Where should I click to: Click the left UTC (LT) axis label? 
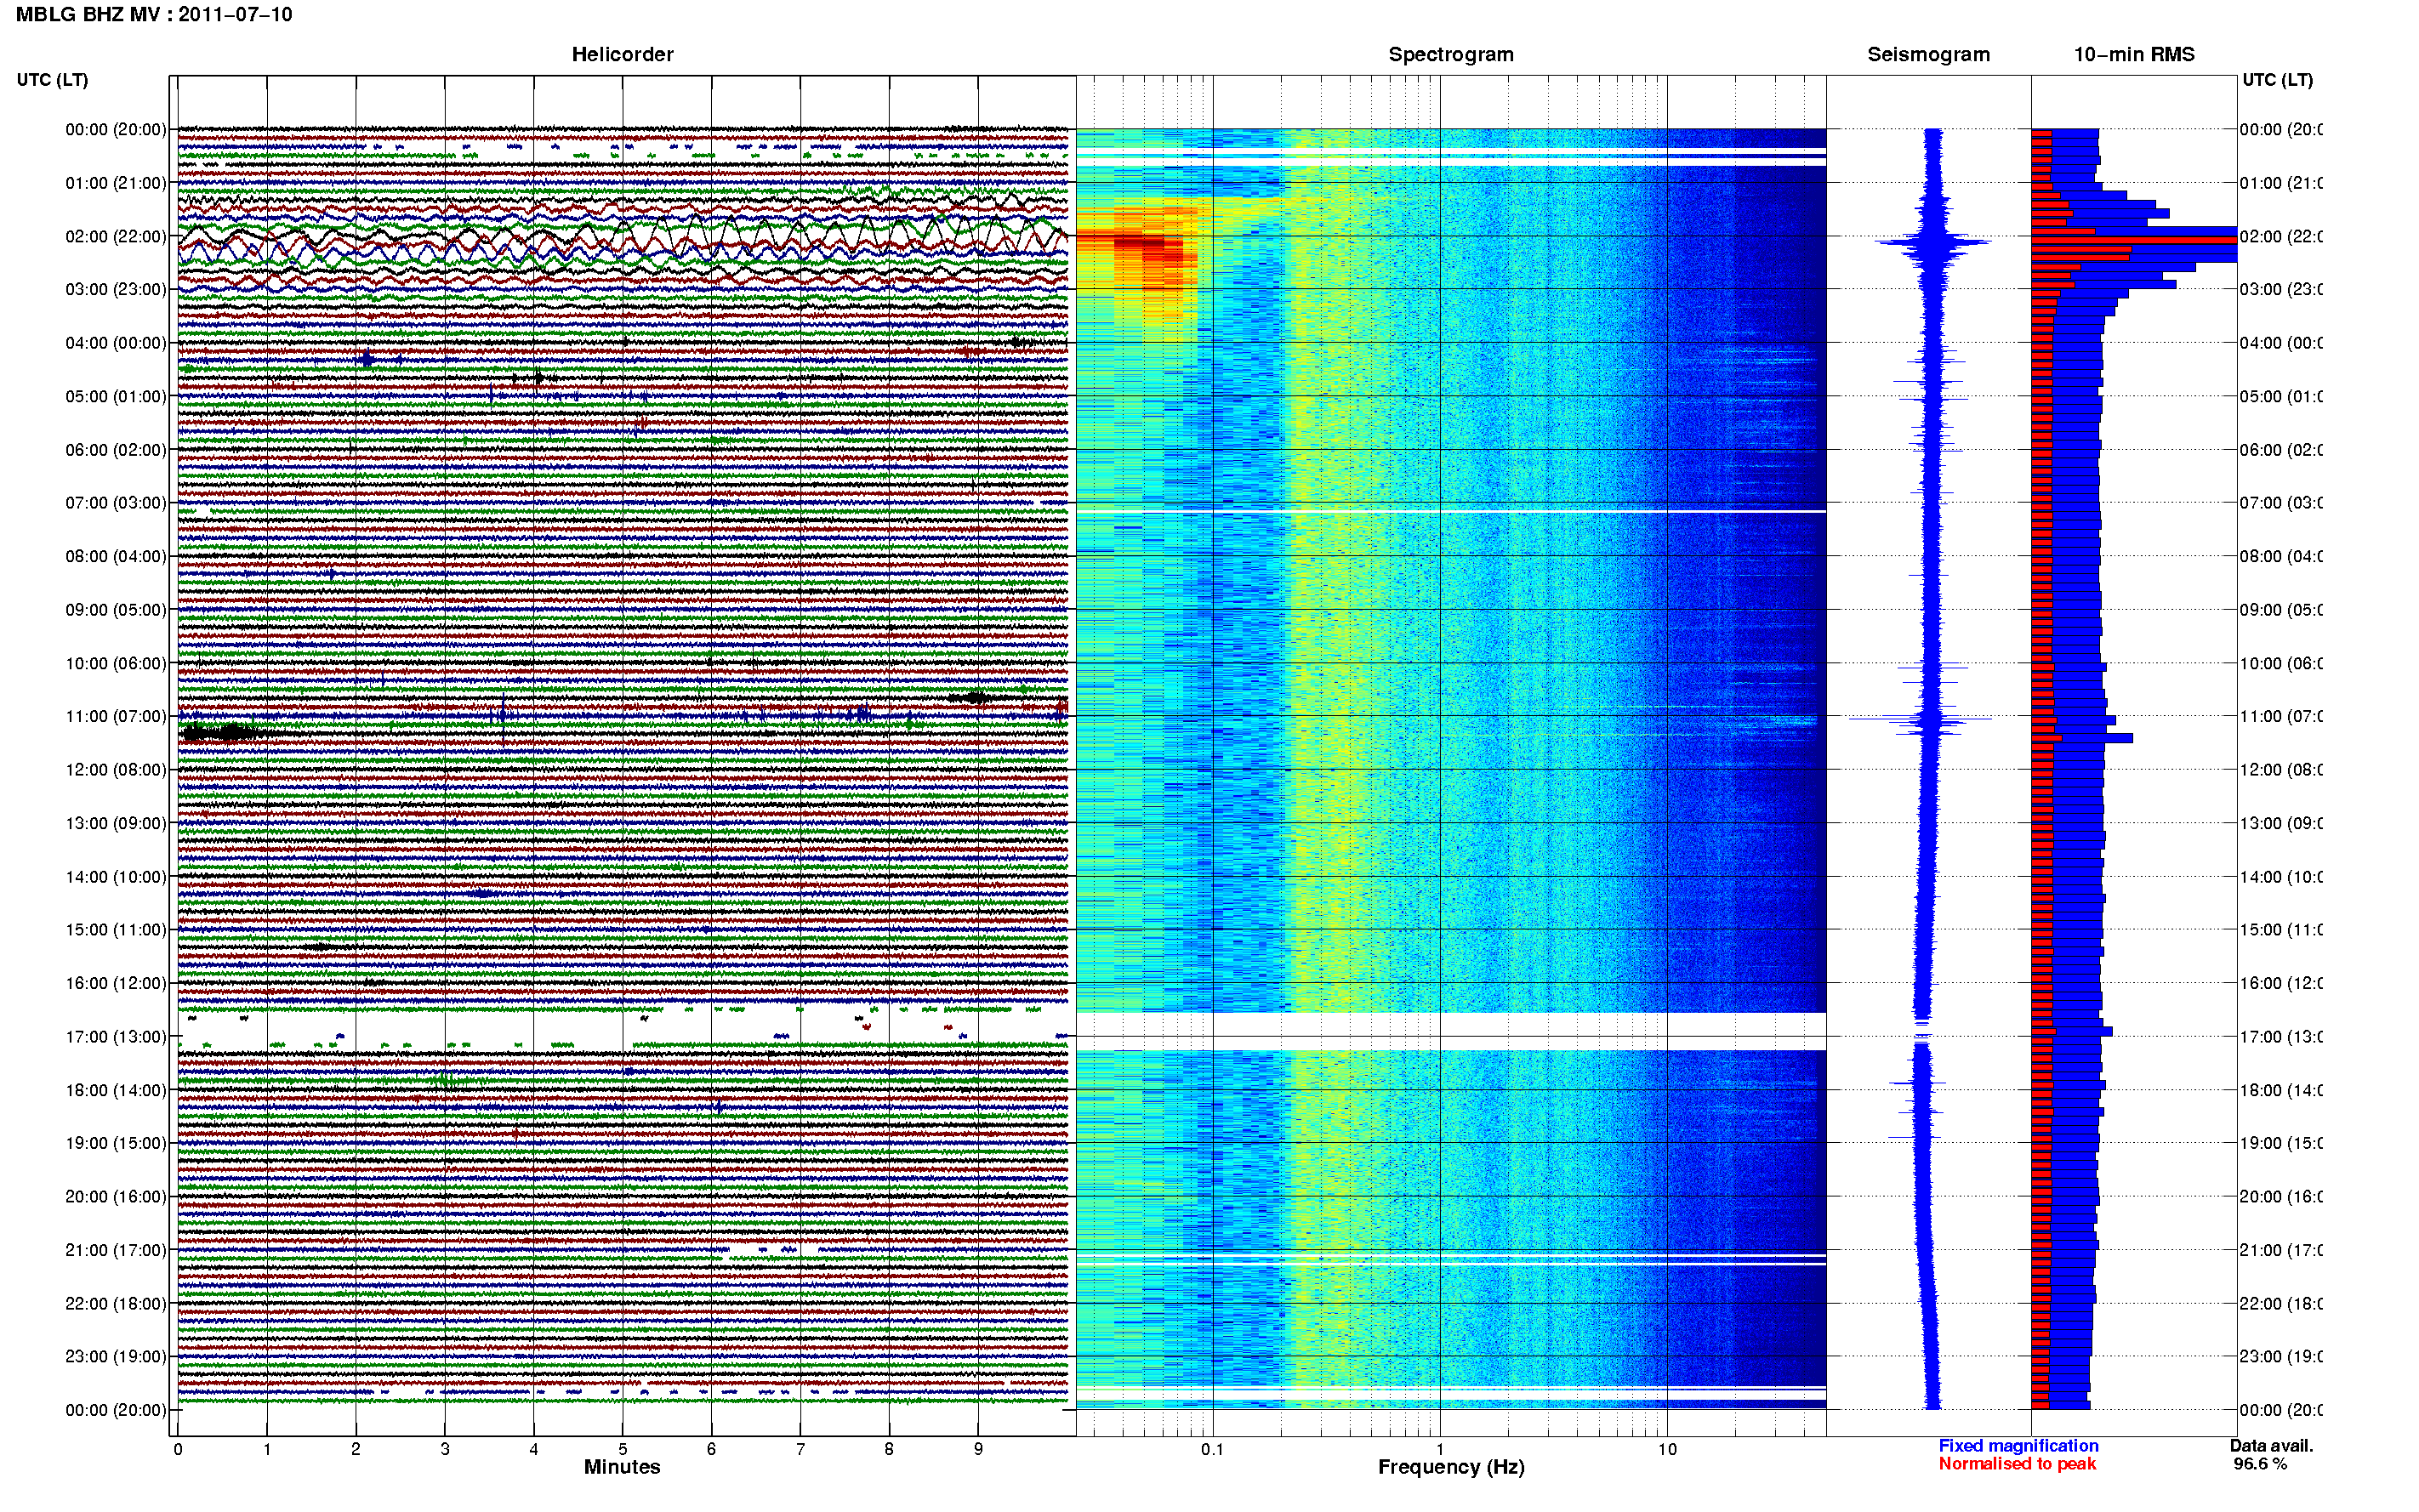point(52,80)
